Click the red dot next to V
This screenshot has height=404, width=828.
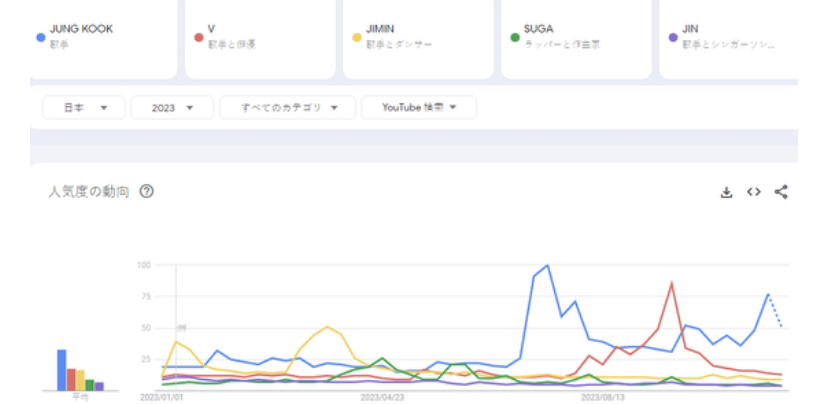[x=198, y=37]
